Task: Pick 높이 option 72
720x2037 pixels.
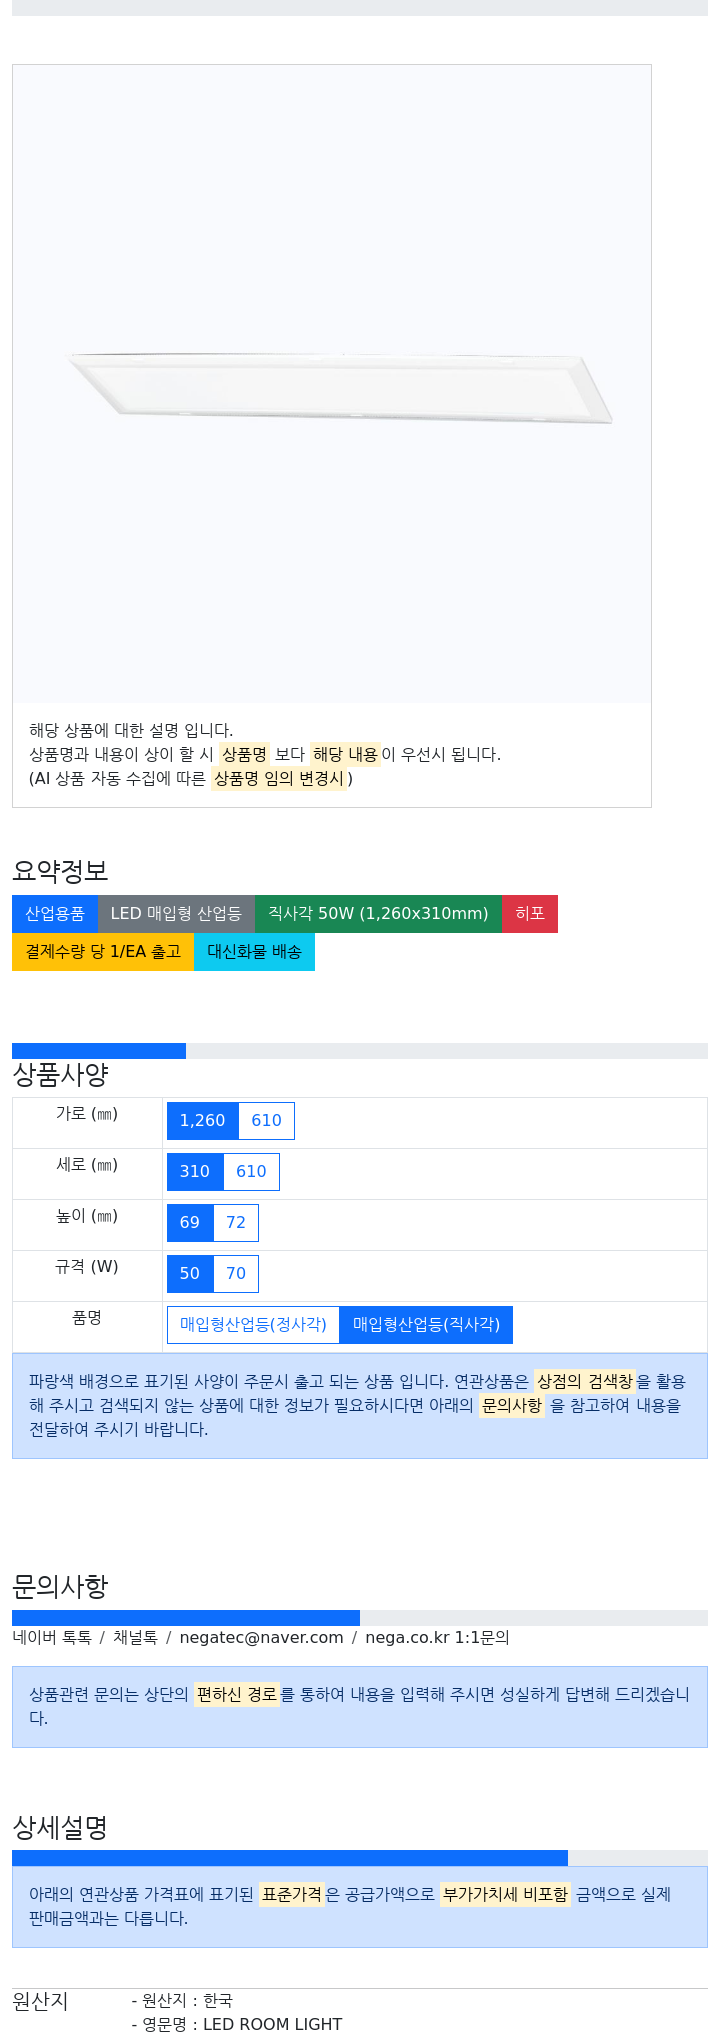Action: [x=236, y=1223]
